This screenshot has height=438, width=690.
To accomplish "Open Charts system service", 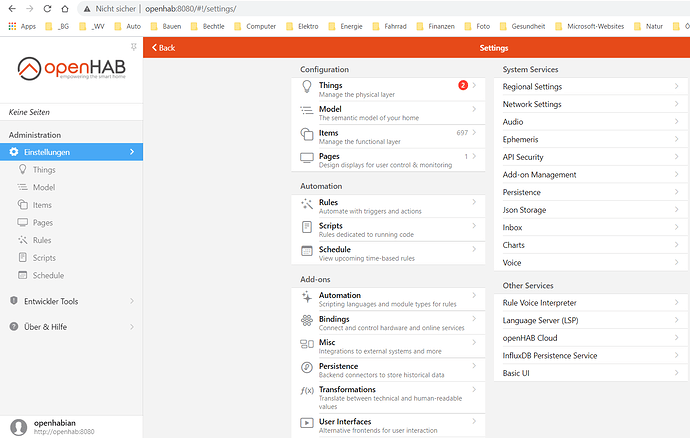I will (591, 245).
